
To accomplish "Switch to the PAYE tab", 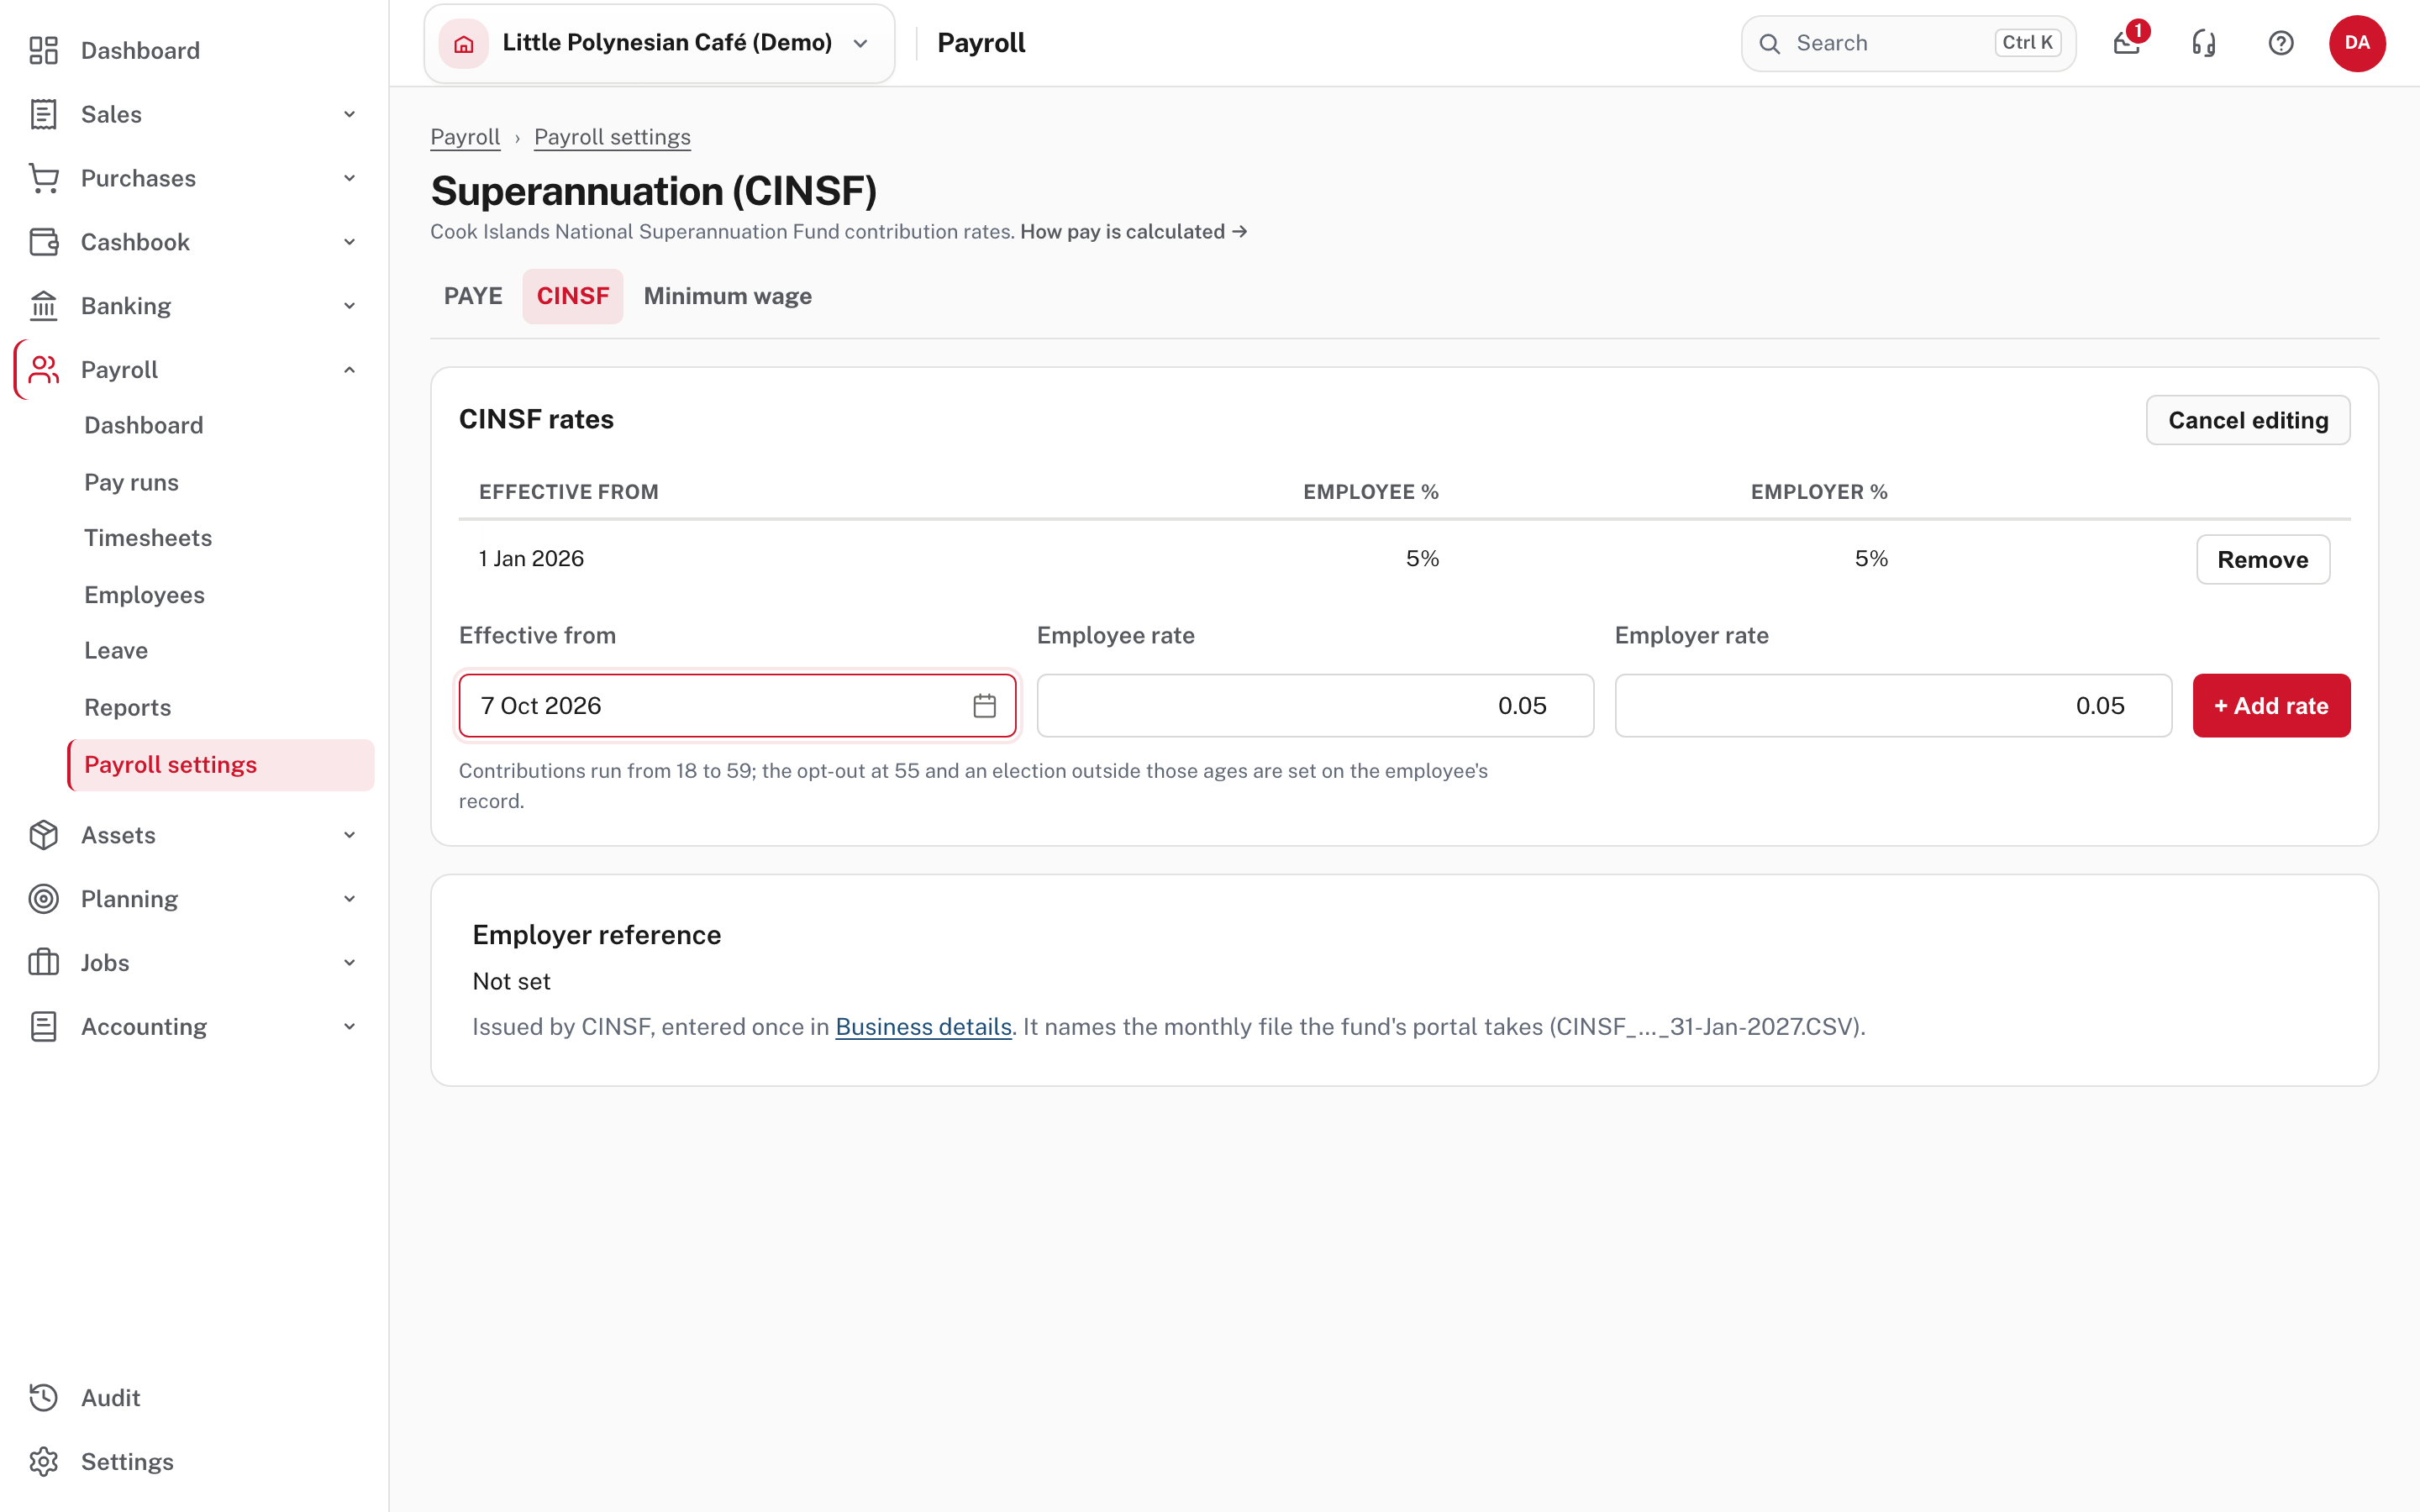I will pyautogui.click(x=473, y=296).
